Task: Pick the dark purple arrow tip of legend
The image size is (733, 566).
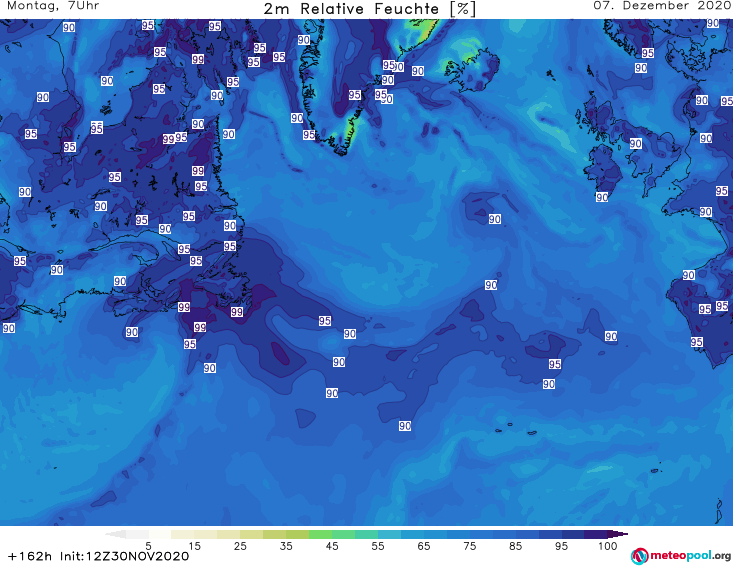Action: (619, 534)
